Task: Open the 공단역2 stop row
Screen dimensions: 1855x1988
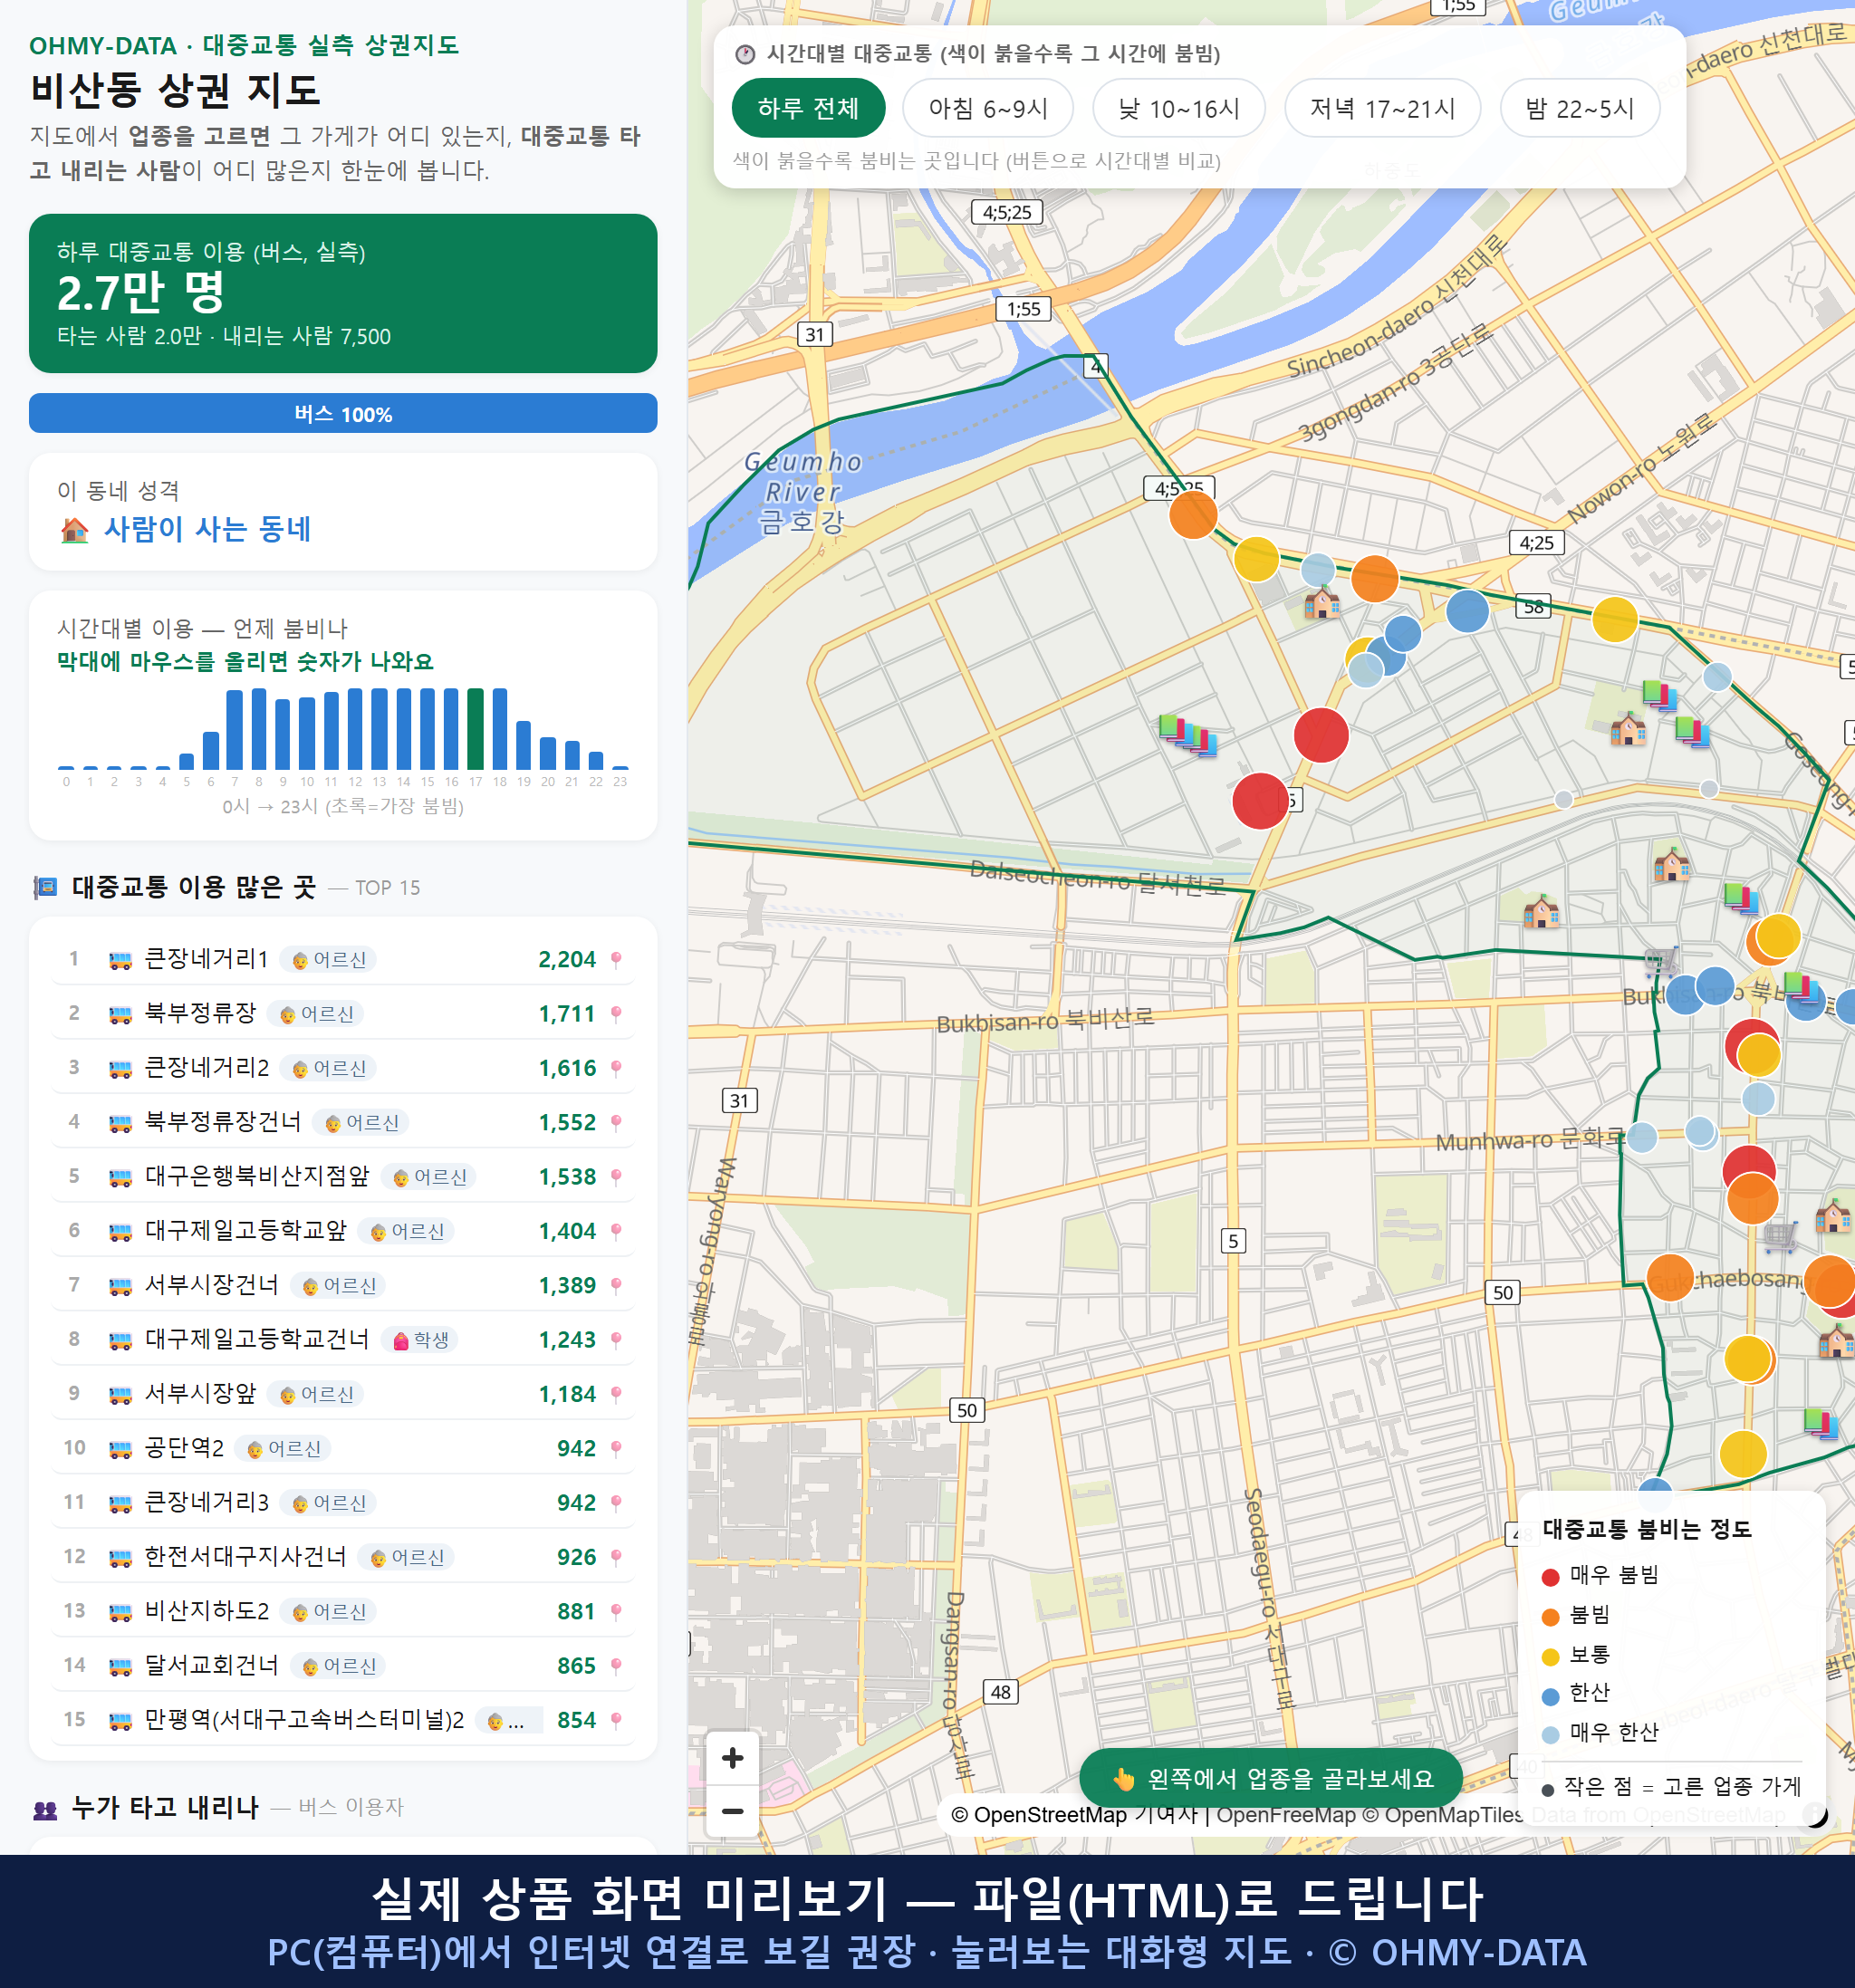Action: [342, 1448]
